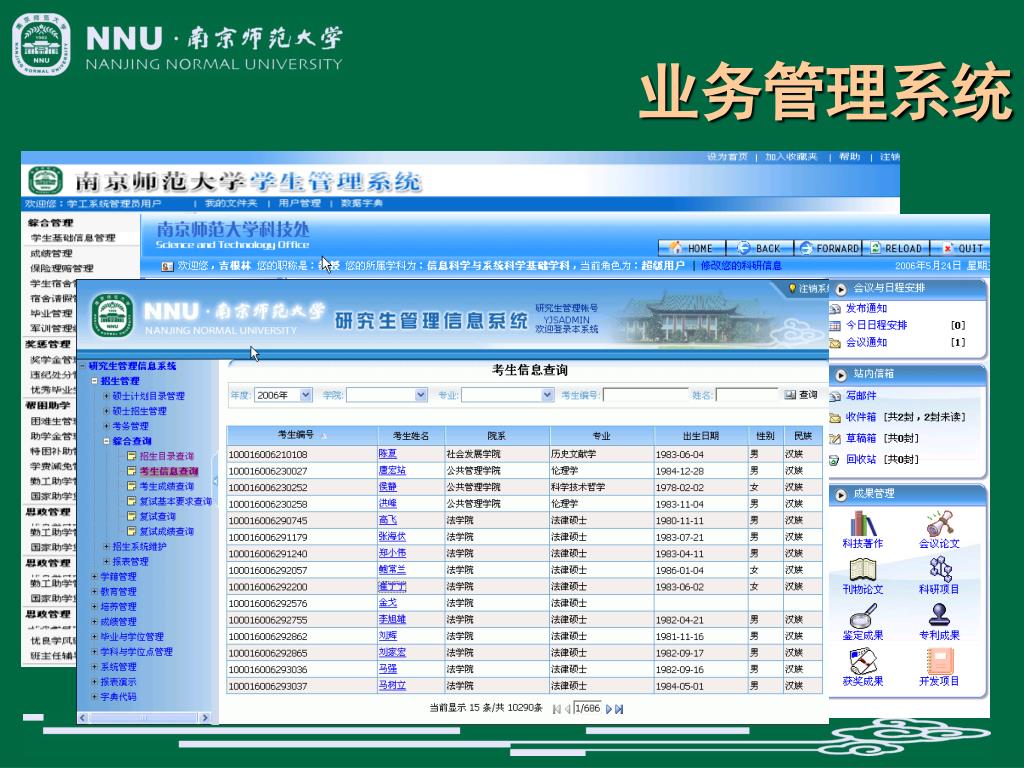This screenshot has height=768, width=1024.
Task: Click the 帮助 link in 学生管理系统
Action: 850,157
